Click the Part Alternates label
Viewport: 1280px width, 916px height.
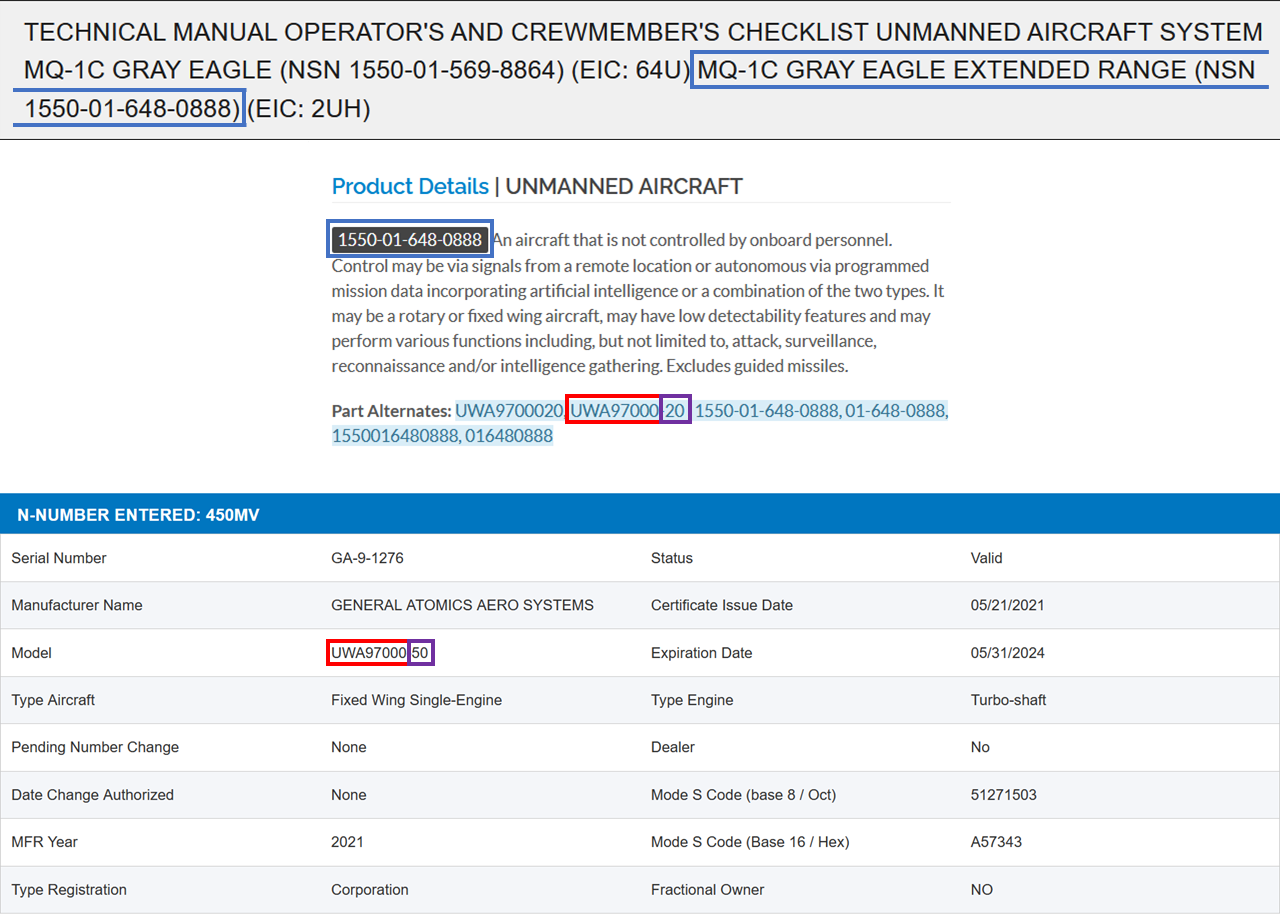392,411
